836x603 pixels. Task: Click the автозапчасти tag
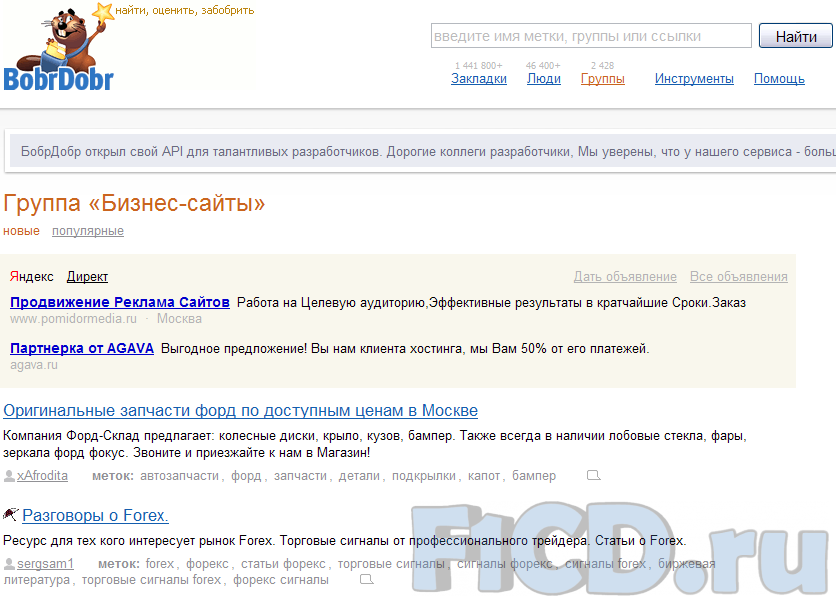click(x=179, y=476)
